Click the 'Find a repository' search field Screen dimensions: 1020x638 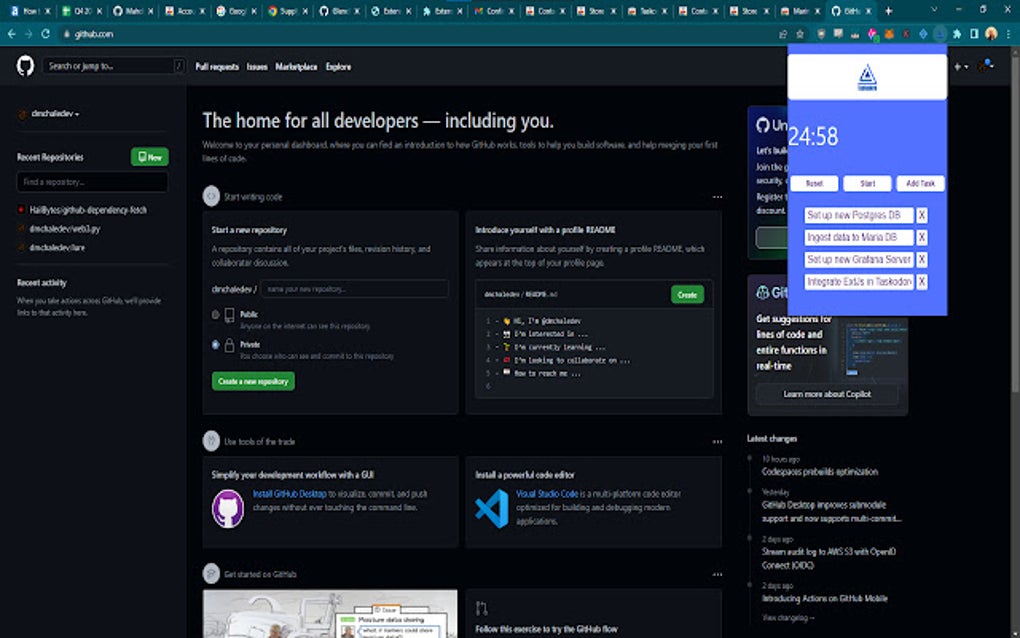coord(93,182)
